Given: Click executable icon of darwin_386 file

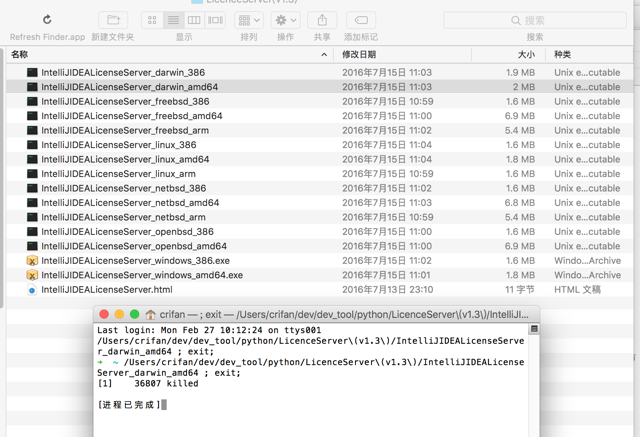Looking at the screenshot, I should (32, 73).
